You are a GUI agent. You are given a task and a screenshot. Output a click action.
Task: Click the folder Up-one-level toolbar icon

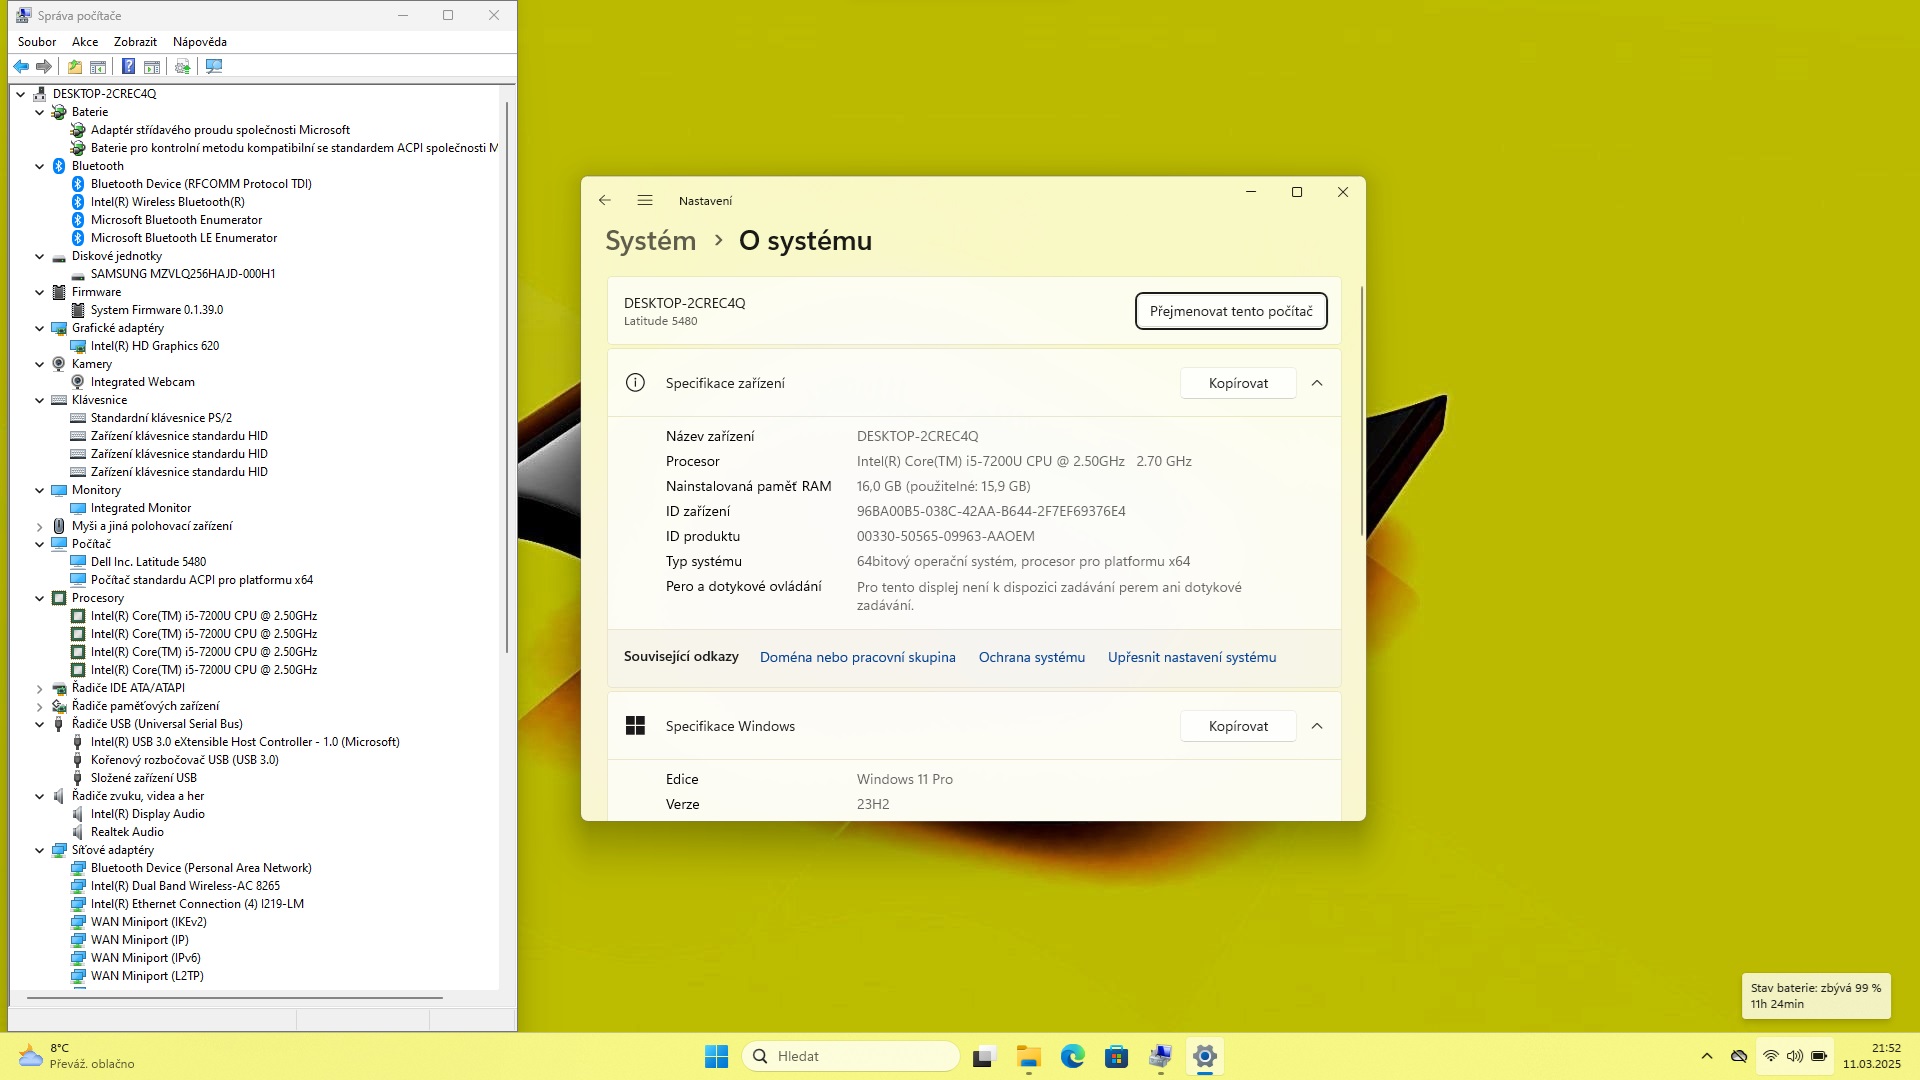coord(75,66)
